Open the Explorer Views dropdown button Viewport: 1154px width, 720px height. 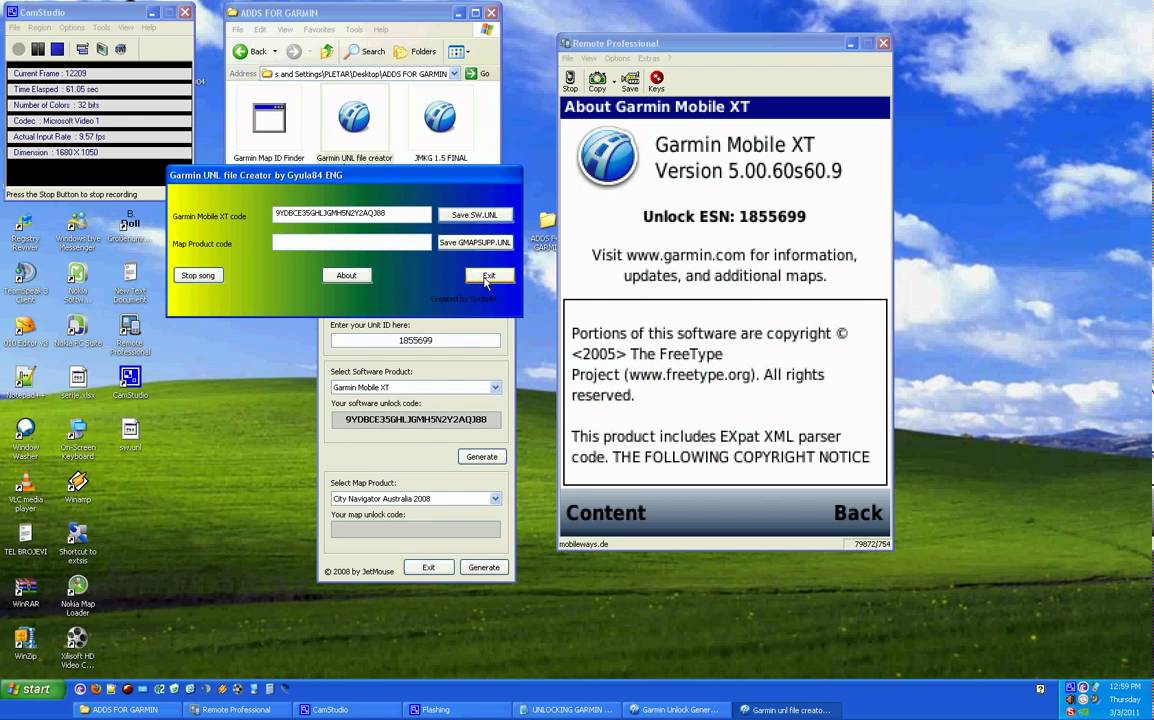tap(459, 52)
